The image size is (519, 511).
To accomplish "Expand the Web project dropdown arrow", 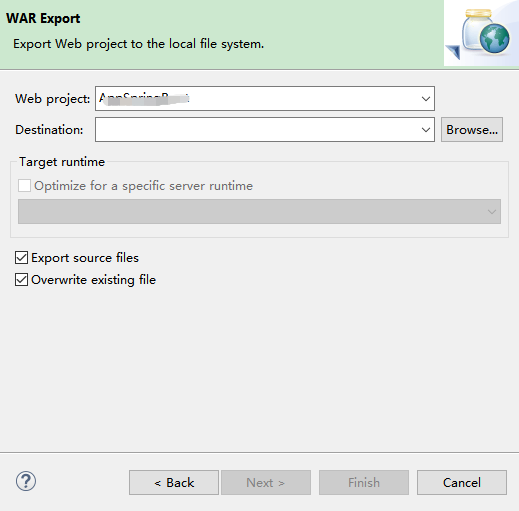I will [x=425, y=99].
